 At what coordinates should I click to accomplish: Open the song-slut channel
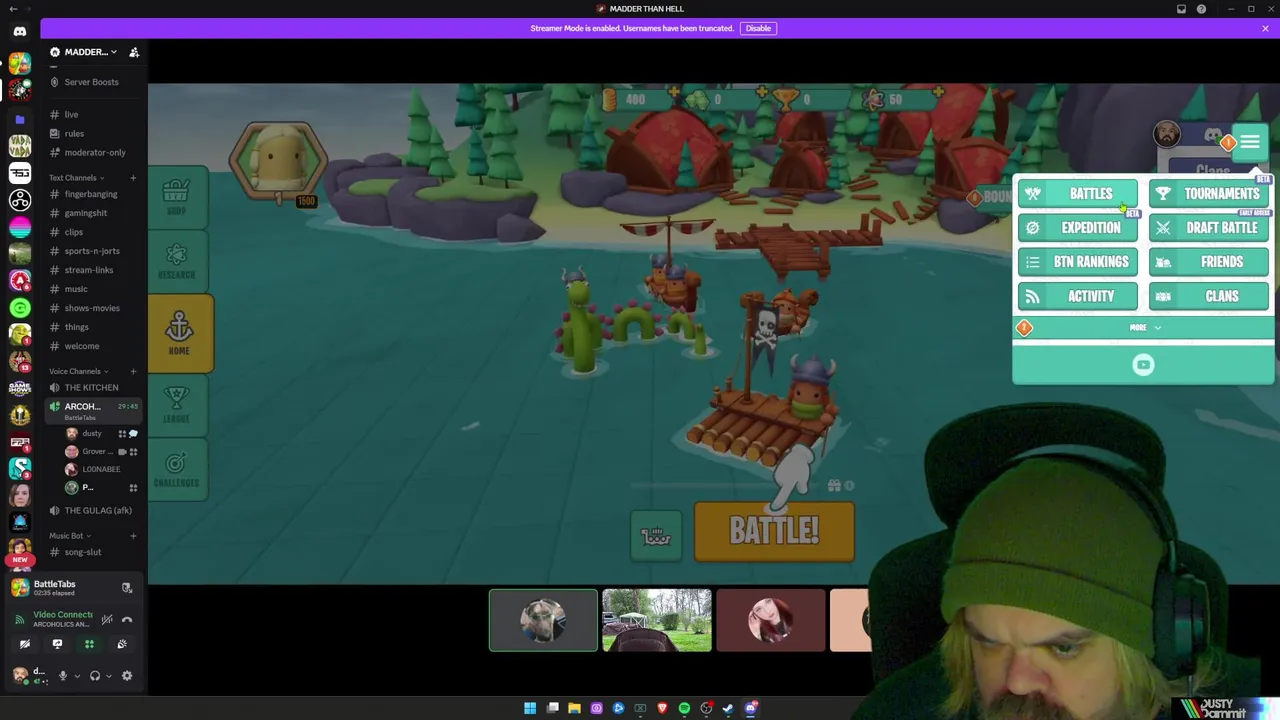[94, 552]
